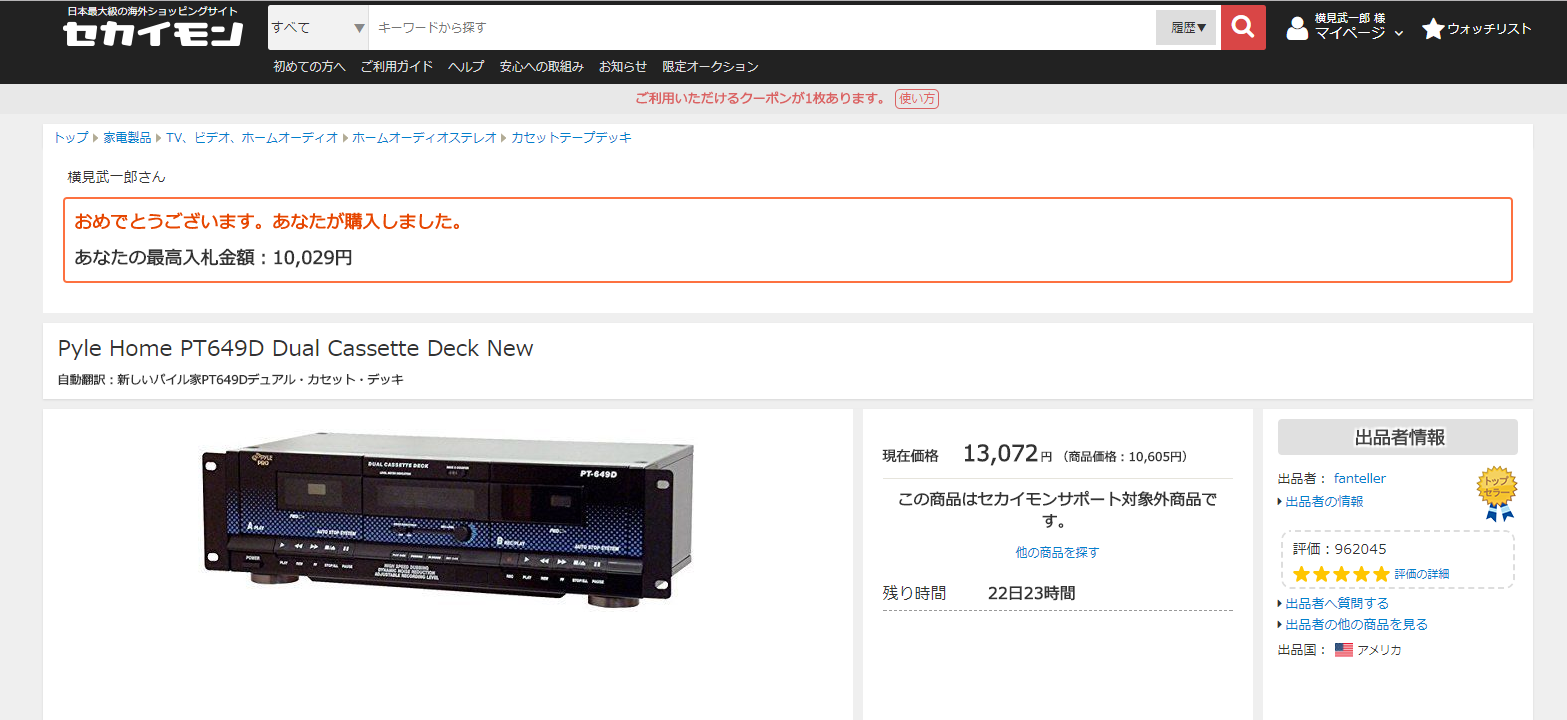Go to the 家電製品 breadcrumb
Screen dimensions: 1567x720
127,138
